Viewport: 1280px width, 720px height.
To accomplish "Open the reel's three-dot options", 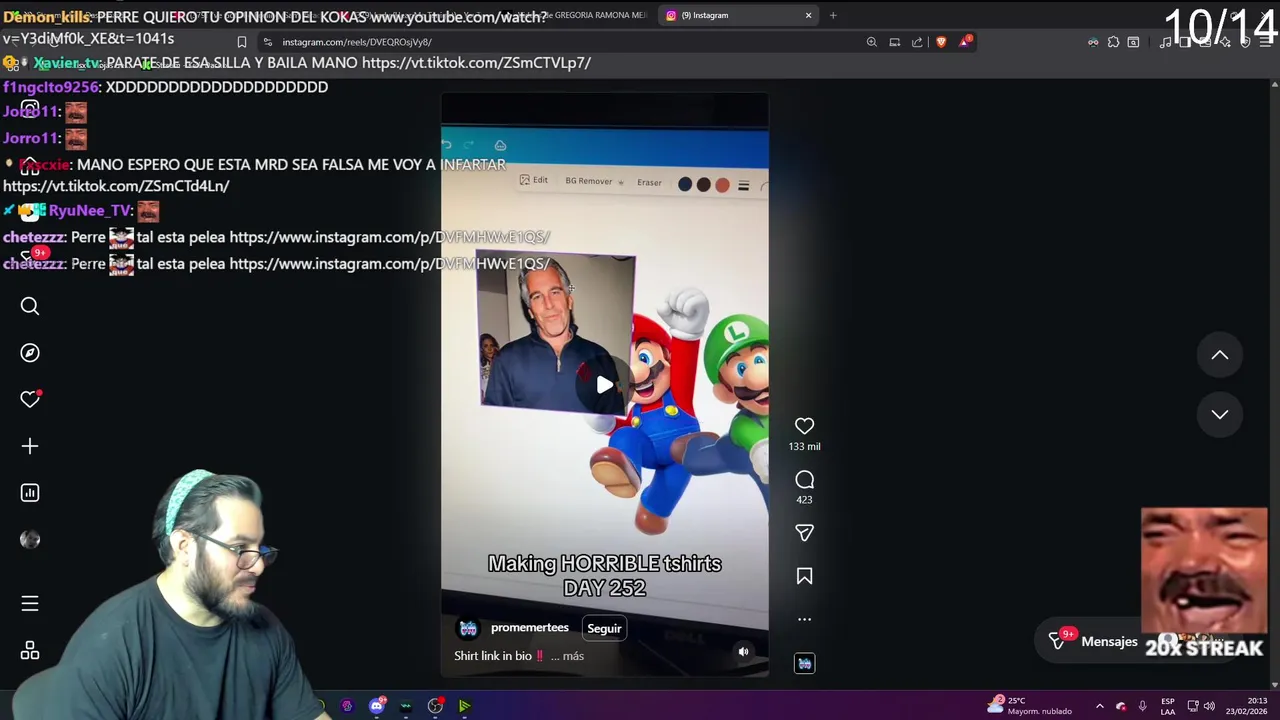I will click(x=804, y=619).
